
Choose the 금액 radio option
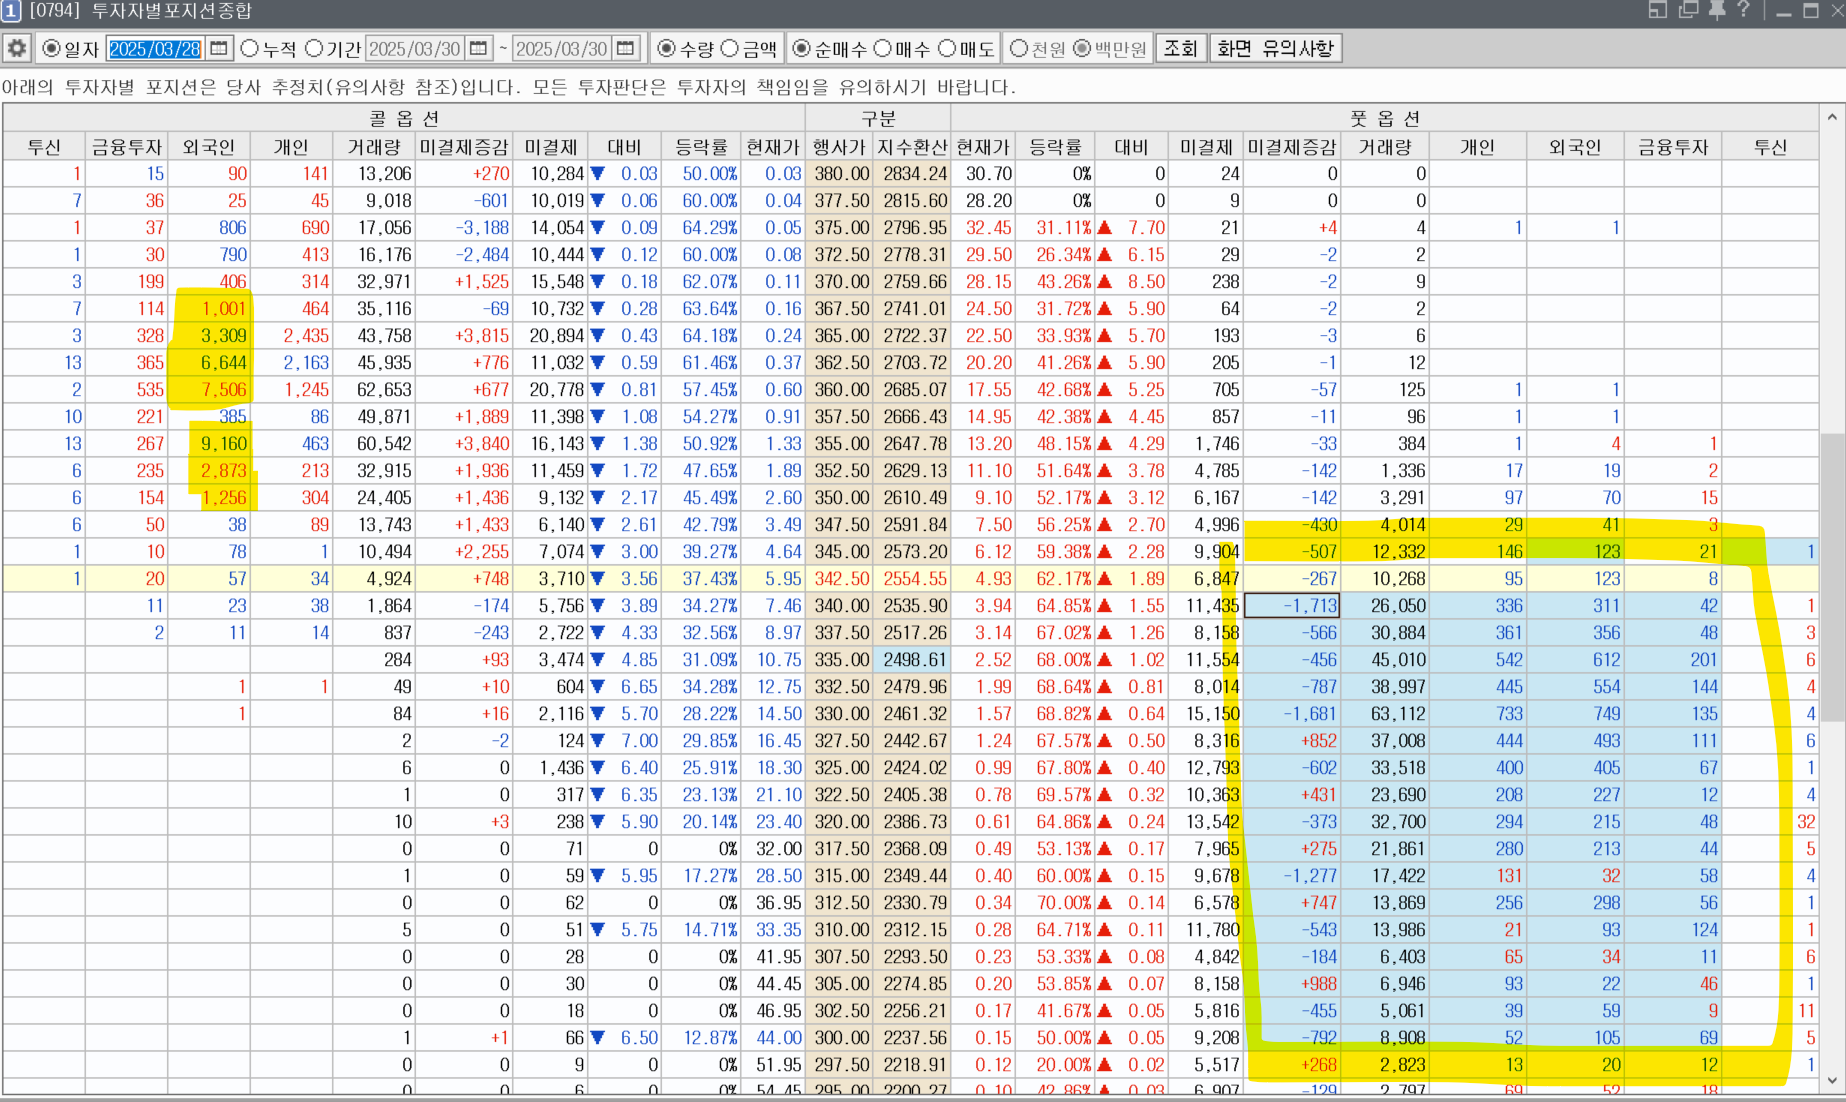[x=731, y=48]
